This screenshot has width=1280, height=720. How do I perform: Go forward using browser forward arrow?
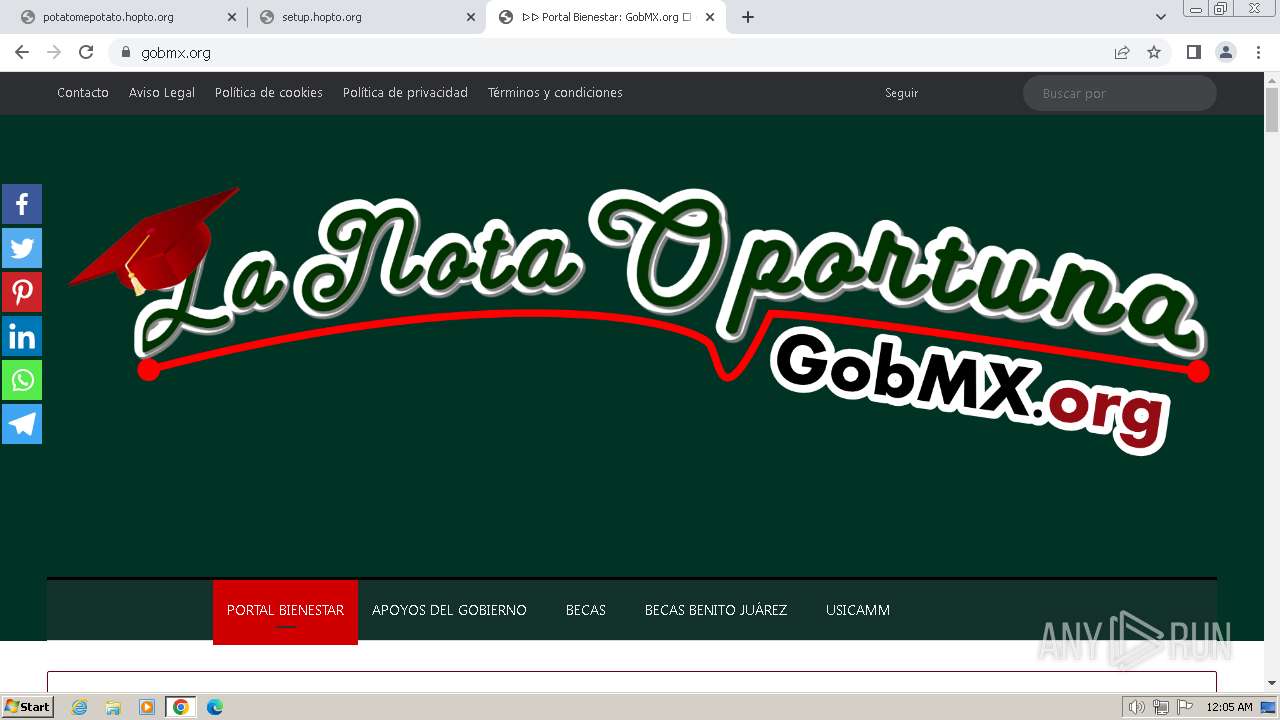(x=54, y=52)
